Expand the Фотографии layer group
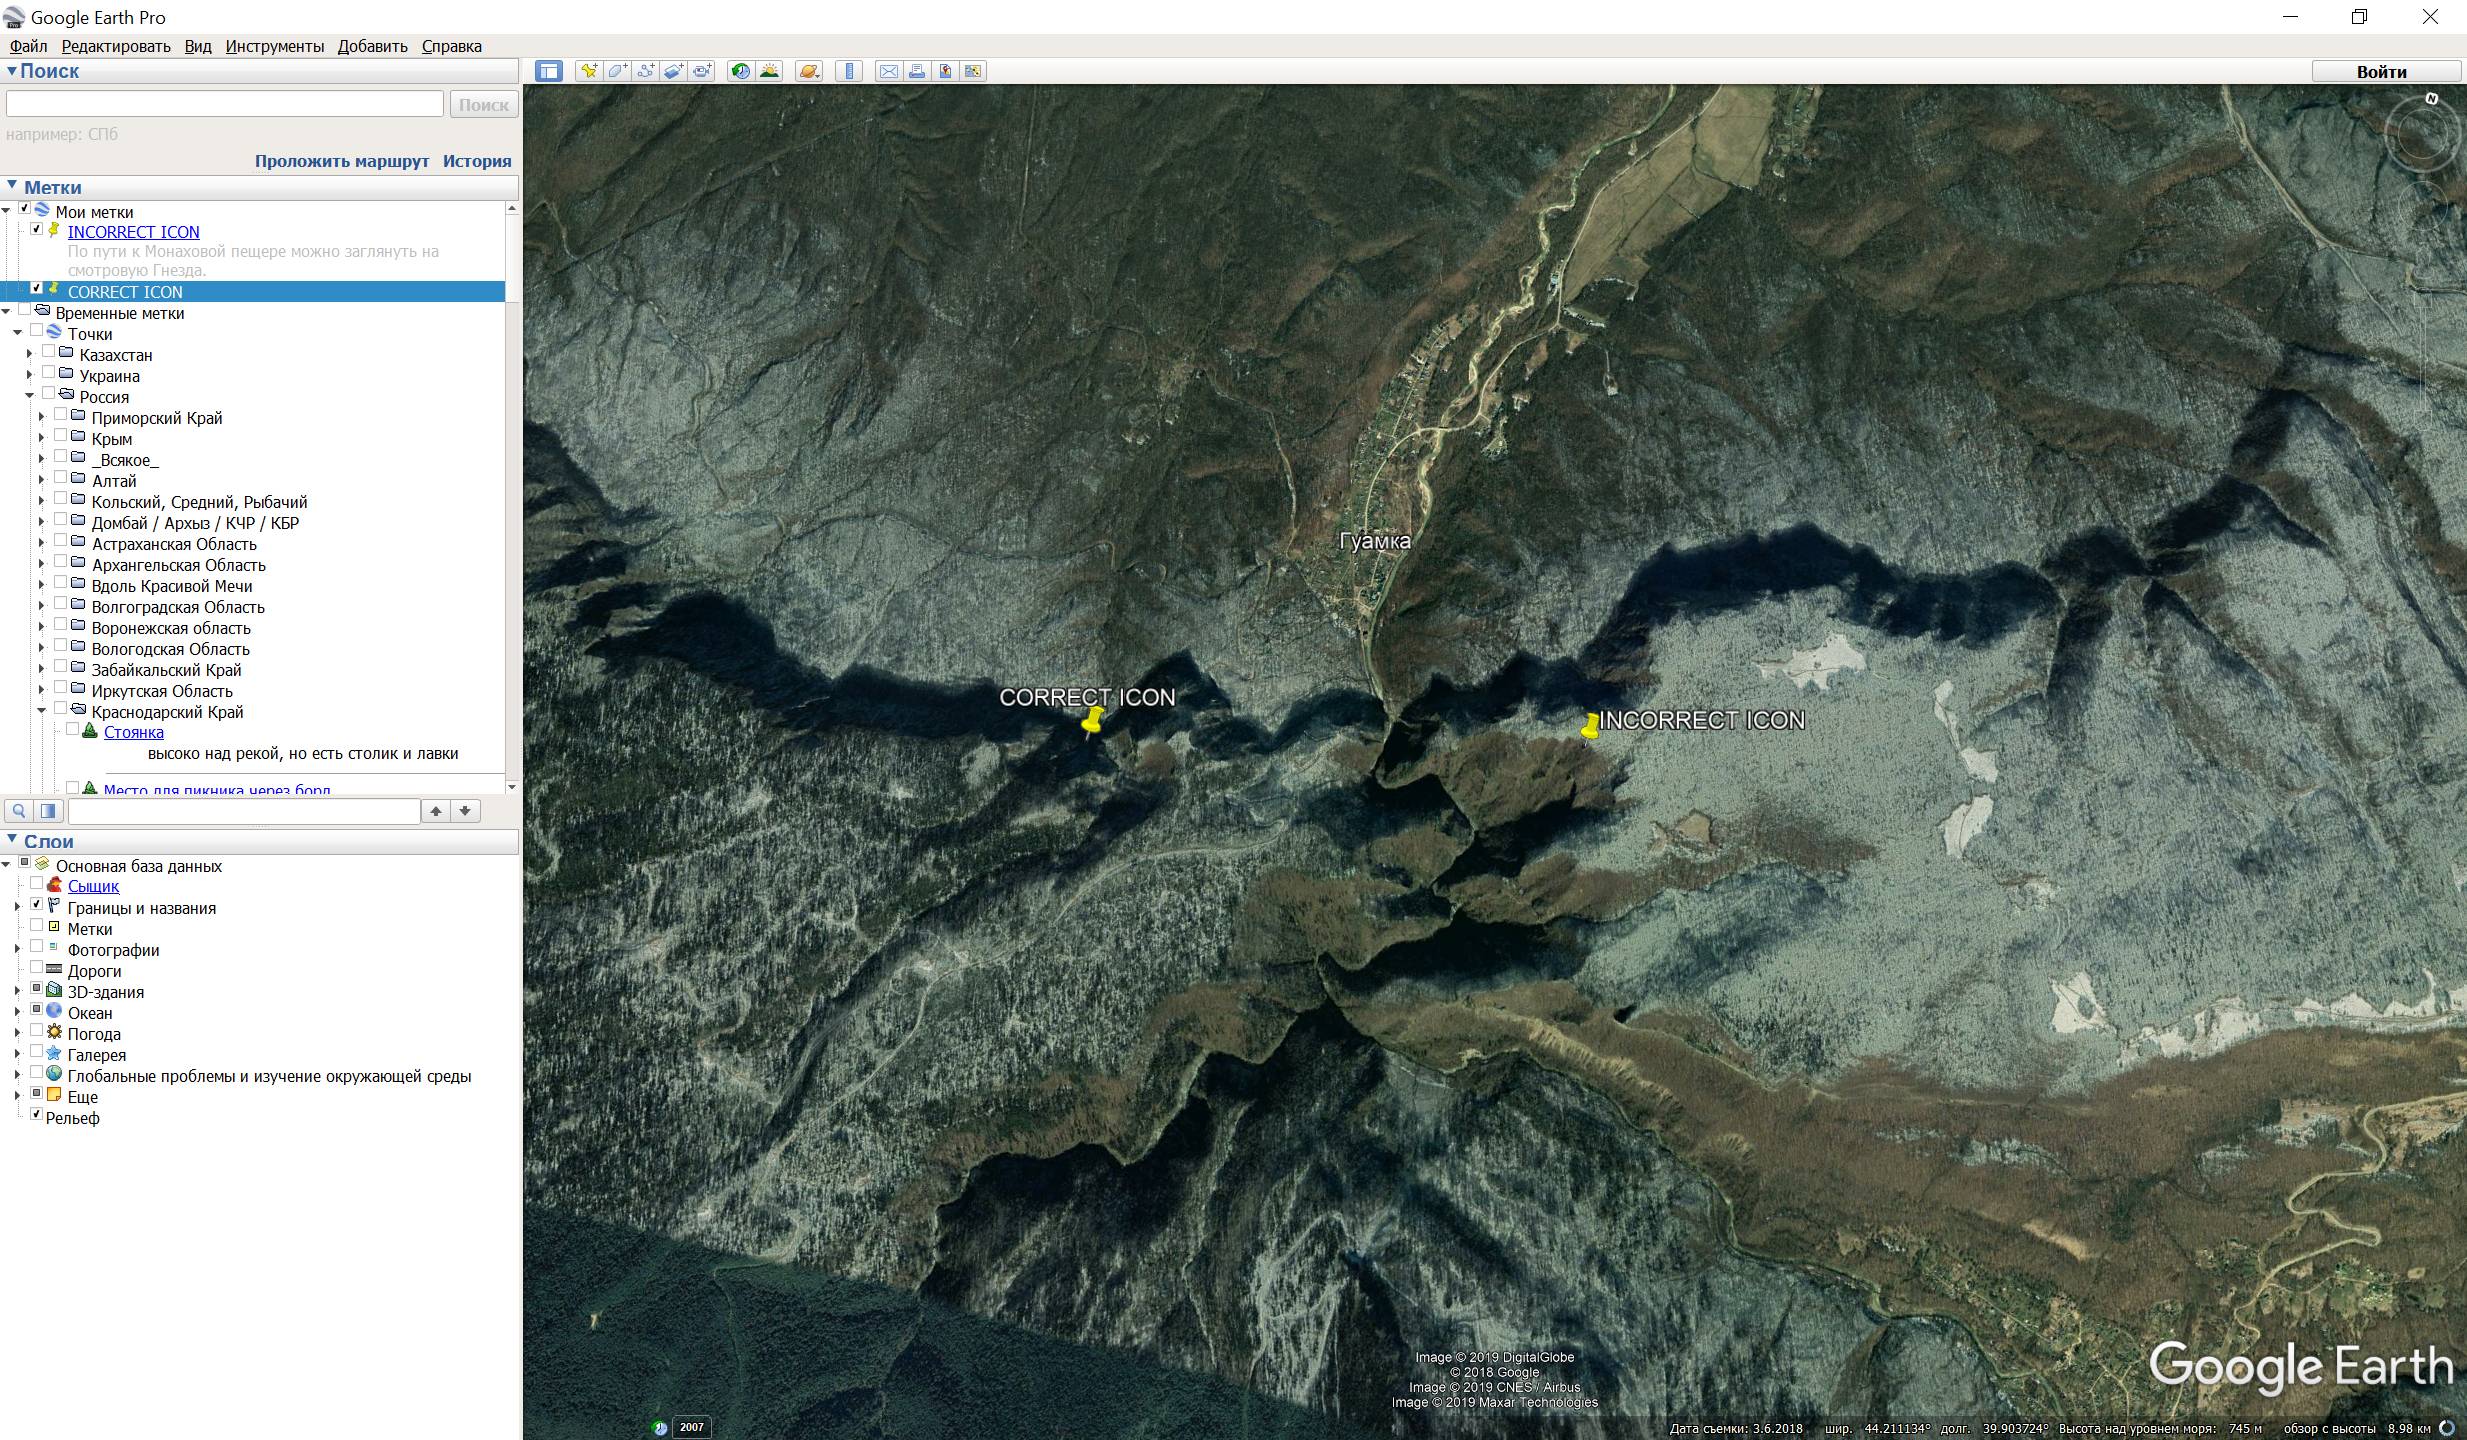Viewport: 2467px width, 1440px height. point(17,949)
